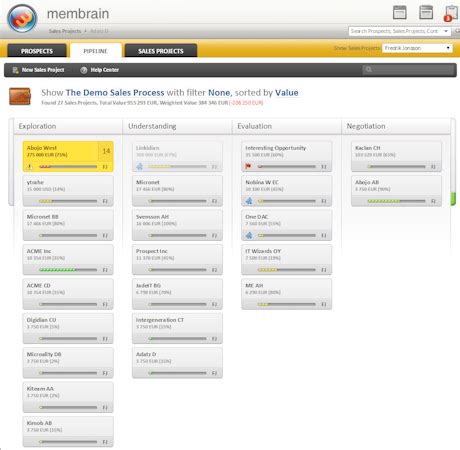Click progress bar on Abojo AB card
Screen dimensions: 460x450
(396, 201)
